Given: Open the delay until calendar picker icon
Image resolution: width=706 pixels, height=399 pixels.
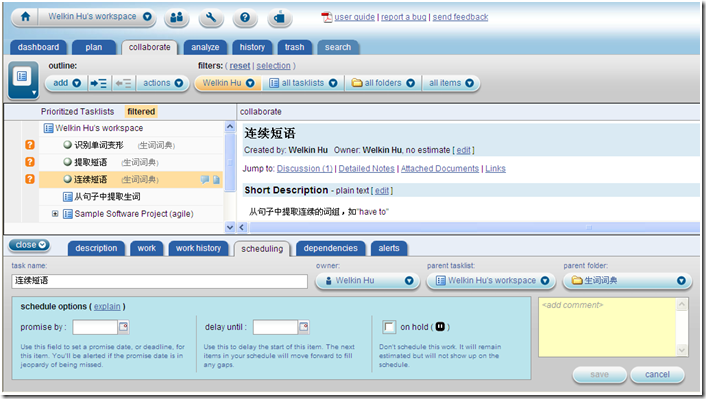Looking at the screenshot, I should [x=304, y=327].
